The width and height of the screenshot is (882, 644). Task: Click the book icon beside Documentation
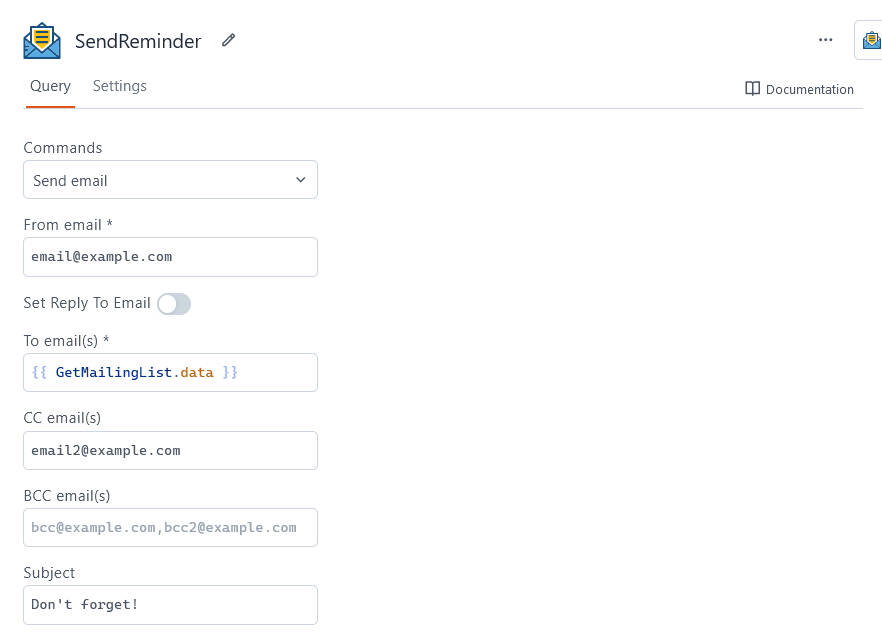coord(752,89)
